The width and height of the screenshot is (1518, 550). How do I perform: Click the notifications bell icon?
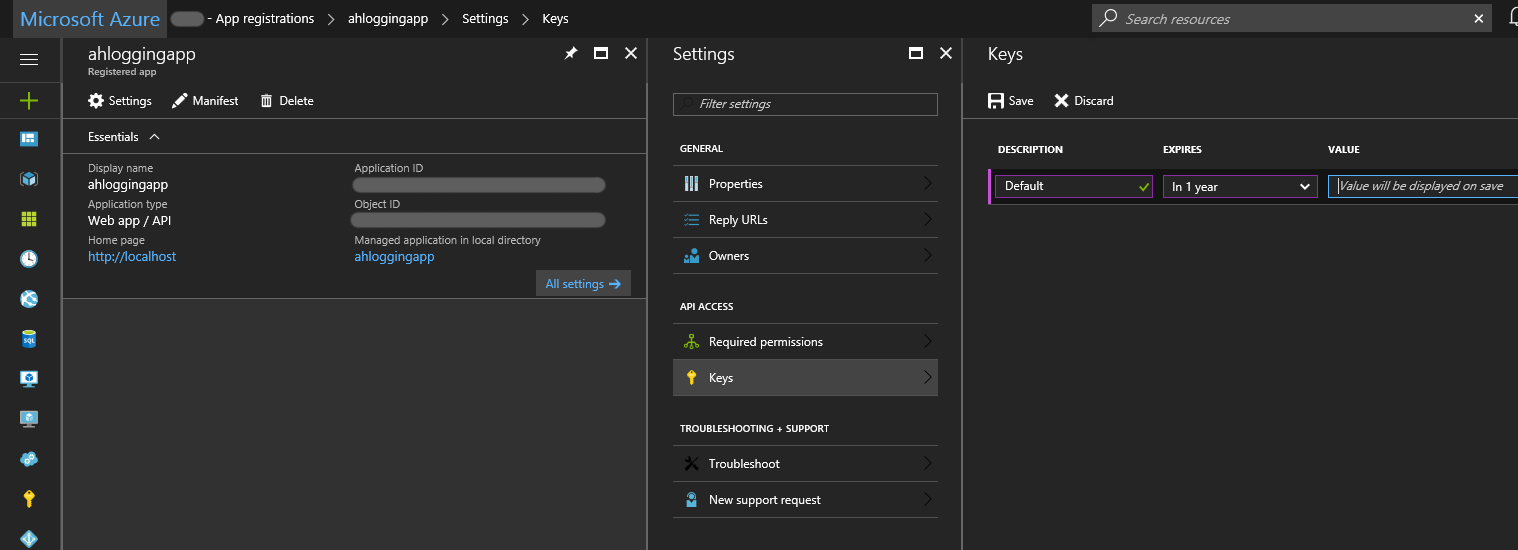tap(1513, 18)
